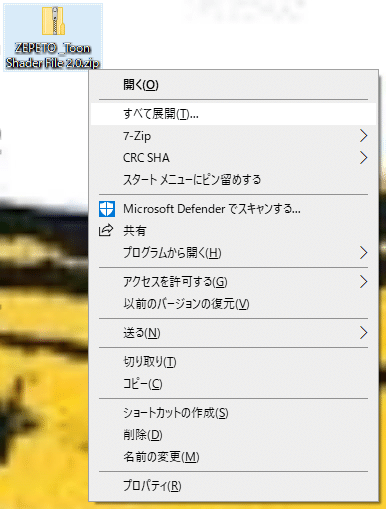
Task: Select 切り取り(T) to cut the file
Action: [x=233, y=362]
